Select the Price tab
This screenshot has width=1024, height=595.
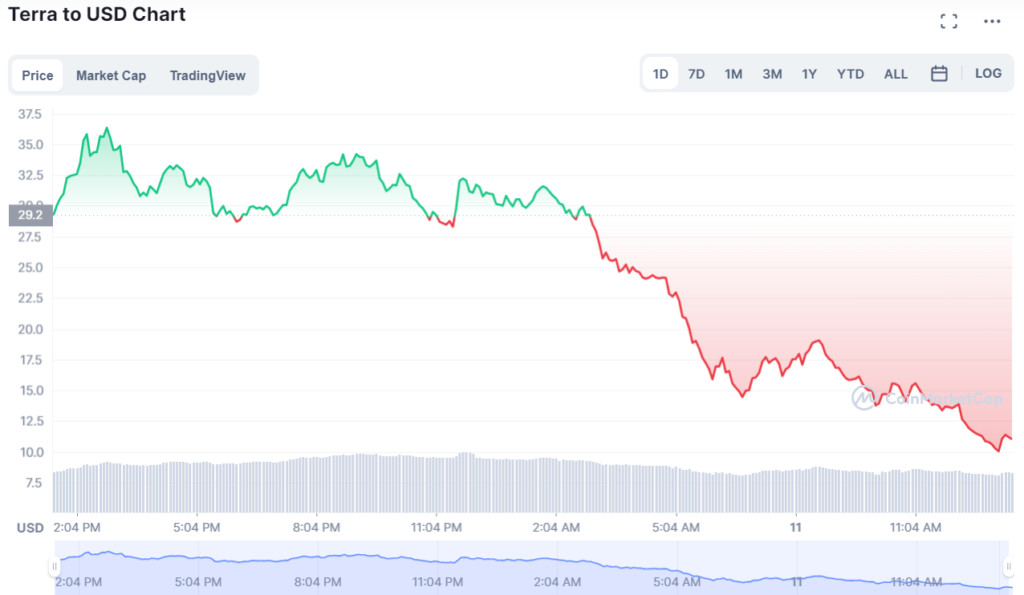point(38,76)
